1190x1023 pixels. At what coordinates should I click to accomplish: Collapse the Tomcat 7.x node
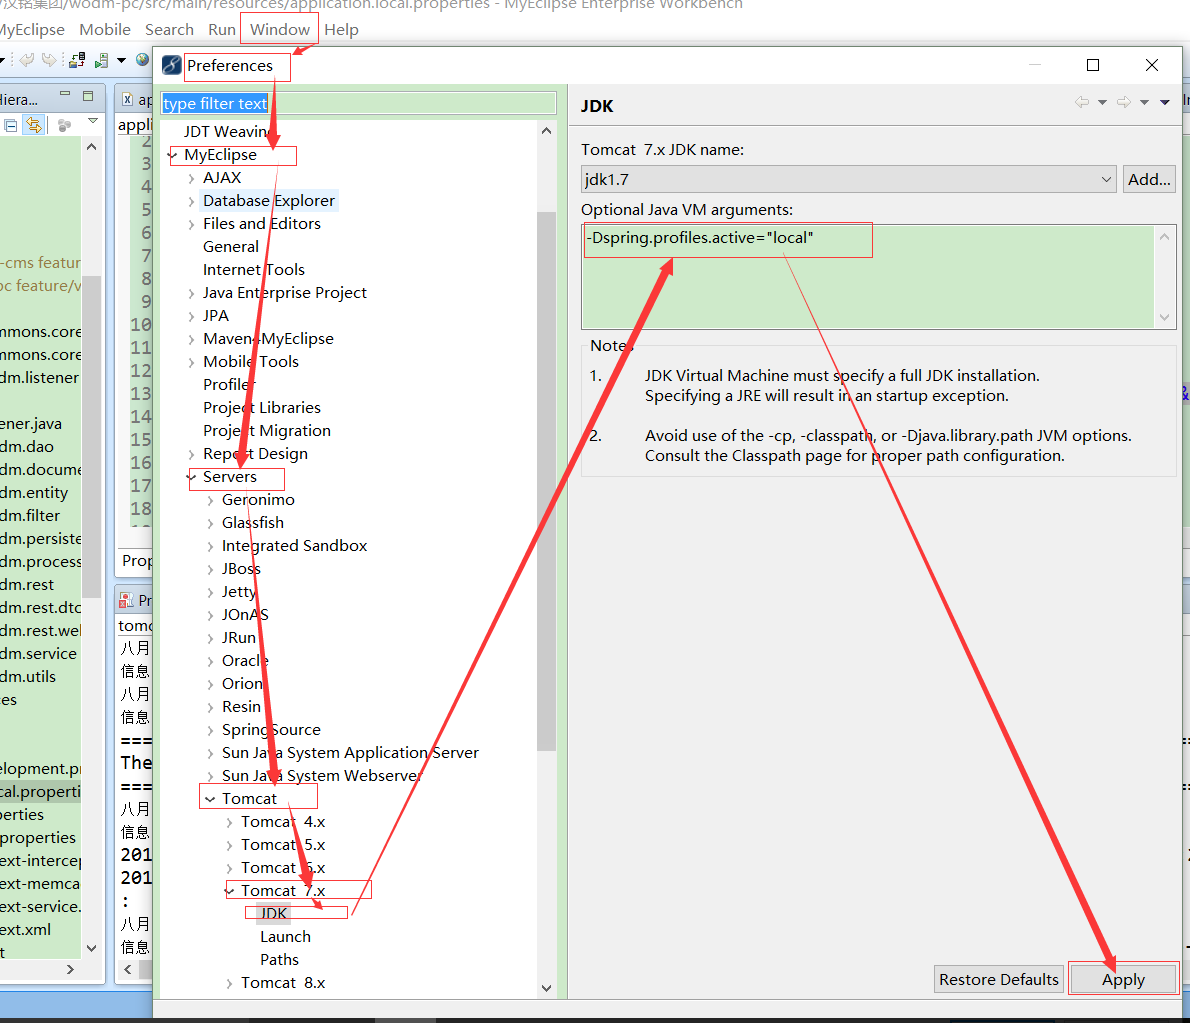229,891
